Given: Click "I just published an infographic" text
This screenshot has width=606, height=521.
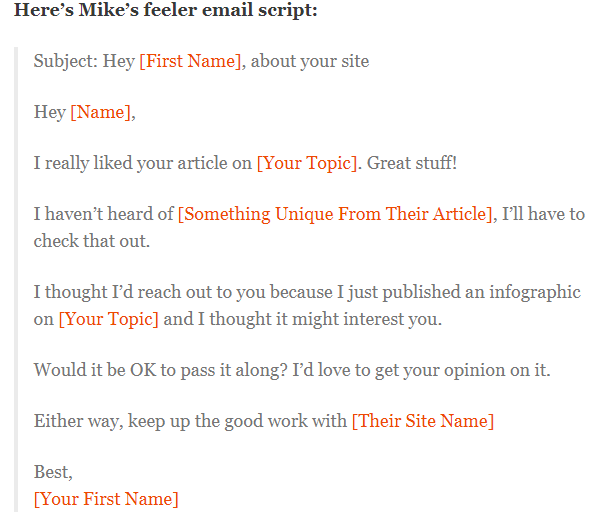Looking at the screenshot, I should (x=459, y=292).
